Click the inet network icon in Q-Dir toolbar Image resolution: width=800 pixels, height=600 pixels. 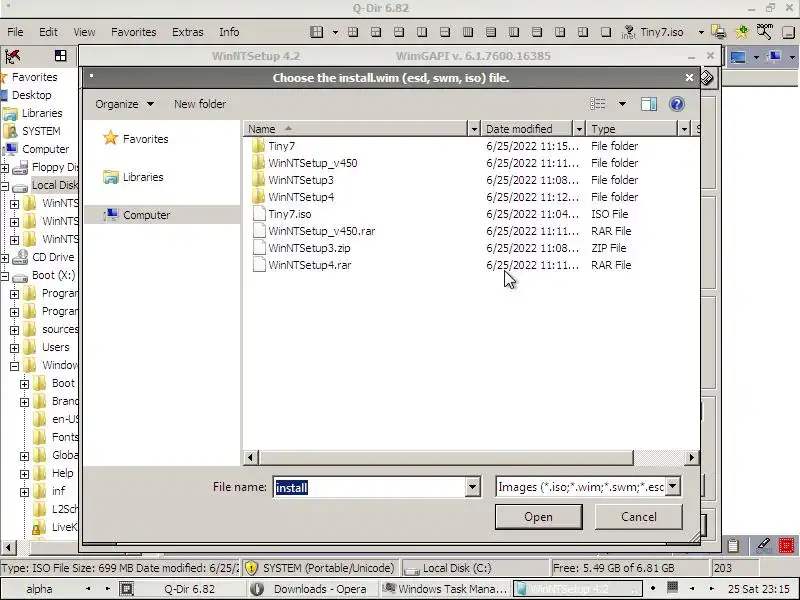[x=628, y=32]
